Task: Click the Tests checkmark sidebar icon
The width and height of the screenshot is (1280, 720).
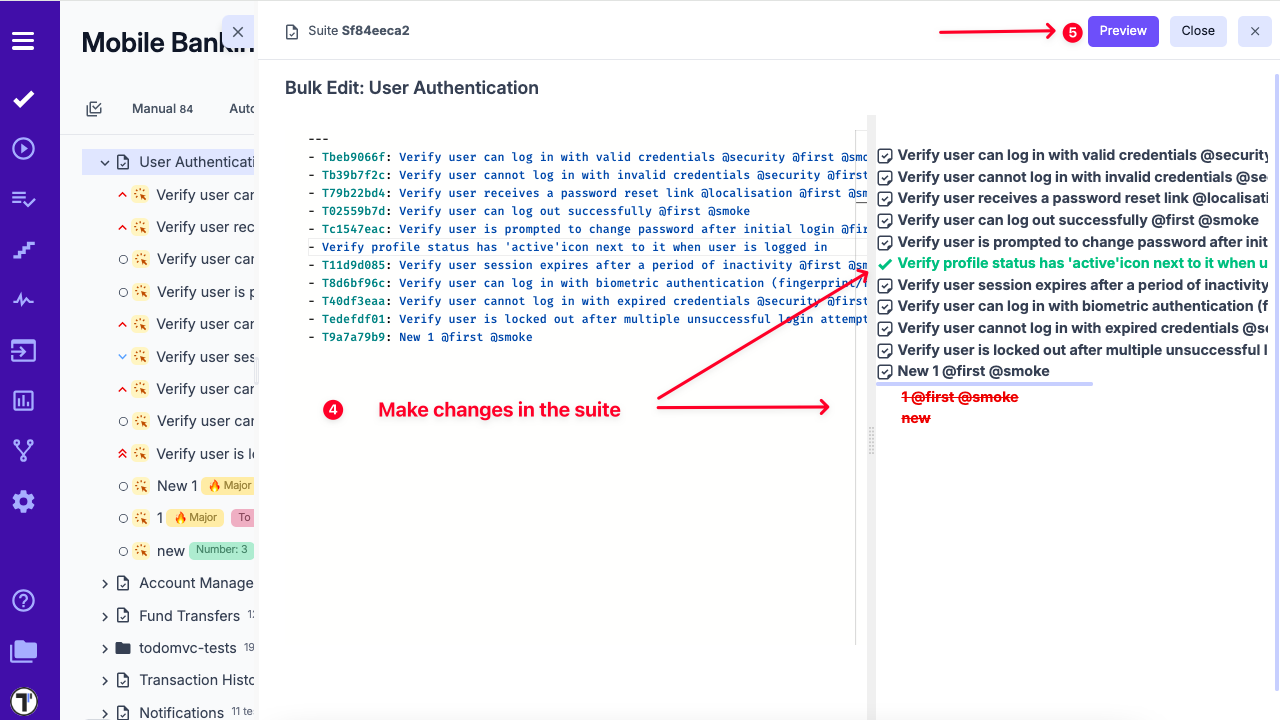Action: [23, 99]
